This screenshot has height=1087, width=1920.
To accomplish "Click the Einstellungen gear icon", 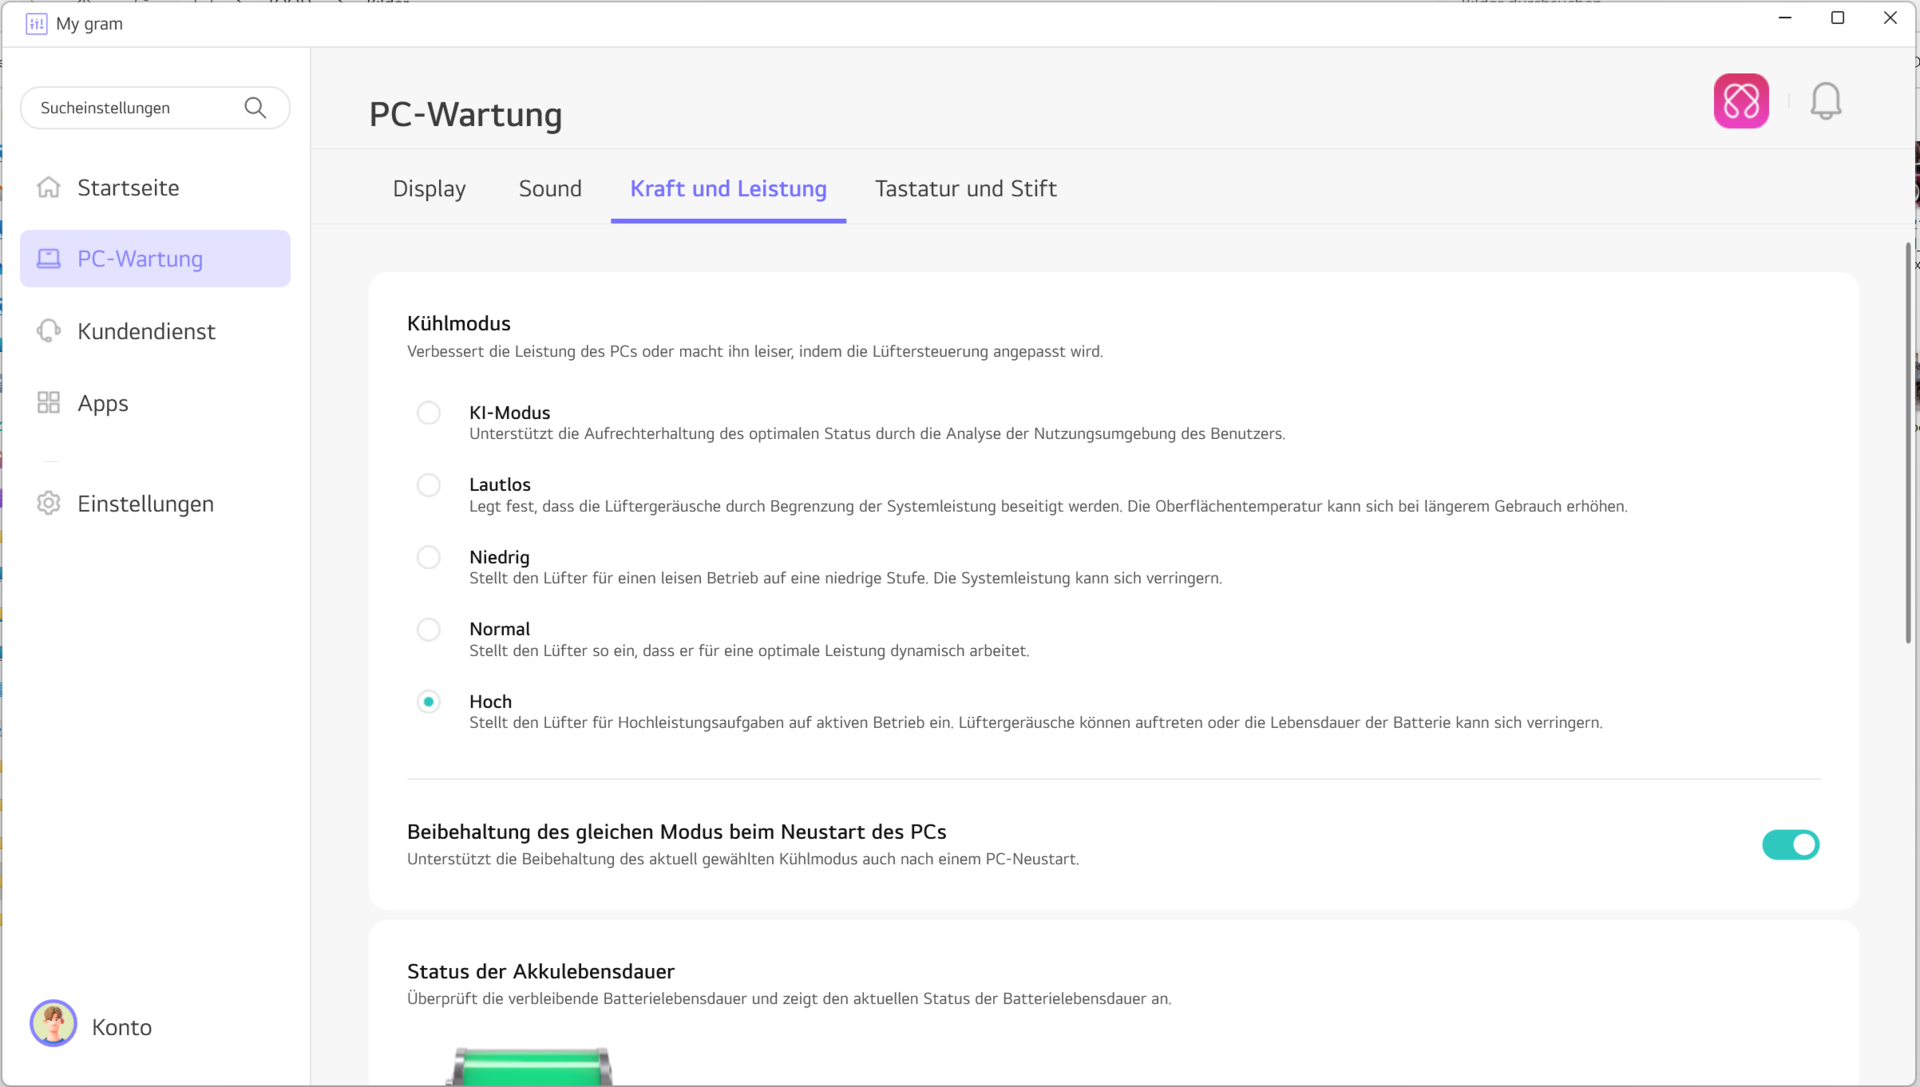I will (49, 504).
